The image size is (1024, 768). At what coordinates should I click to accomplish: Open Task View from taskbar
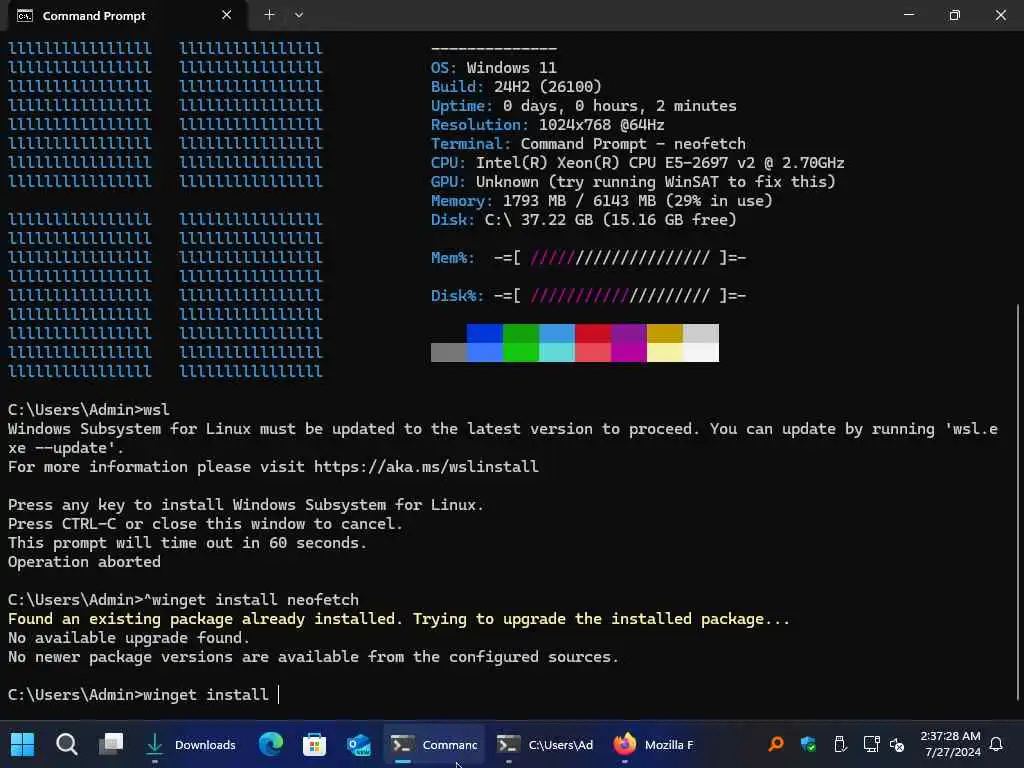point(111,744)
